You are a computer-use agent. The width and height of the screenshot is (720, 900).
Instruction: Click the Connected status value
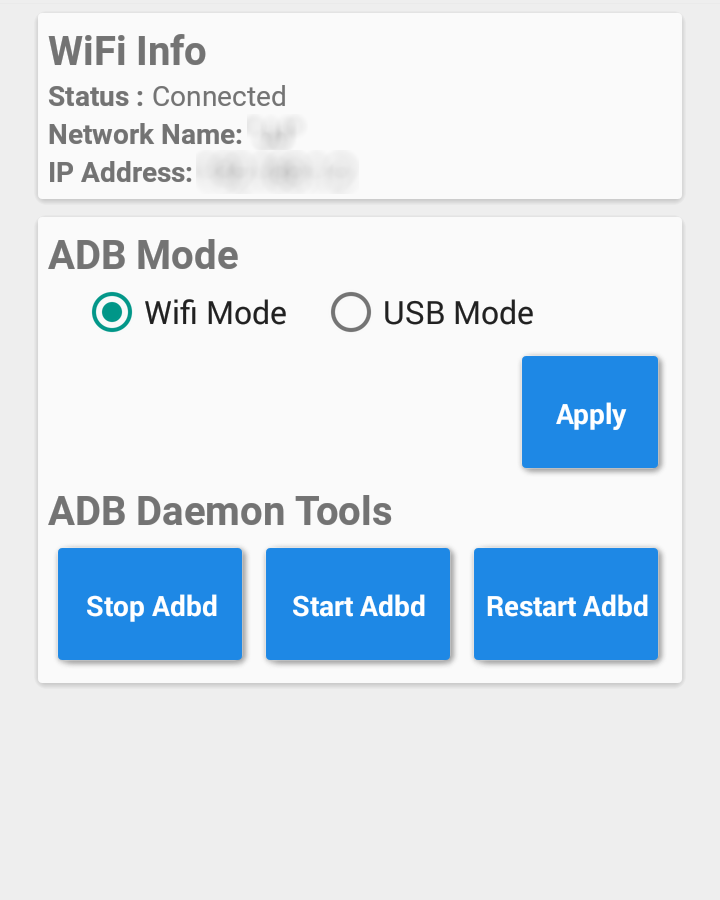coord(219,97)
